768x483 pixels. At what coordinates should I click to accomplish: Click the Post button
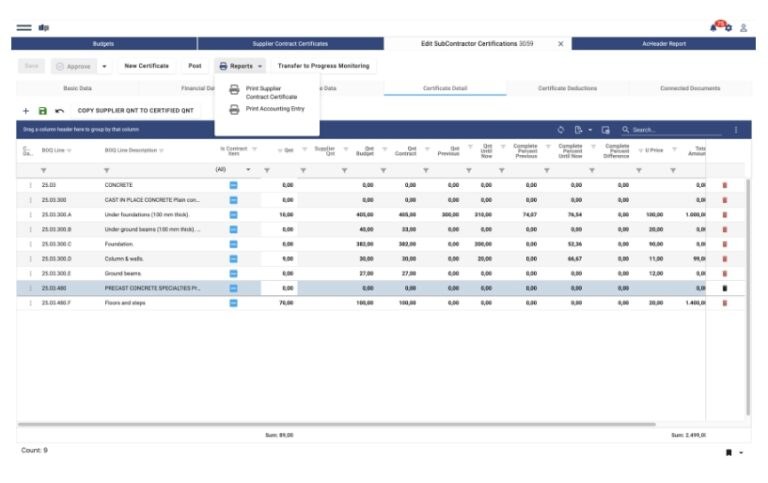(195, 66)
